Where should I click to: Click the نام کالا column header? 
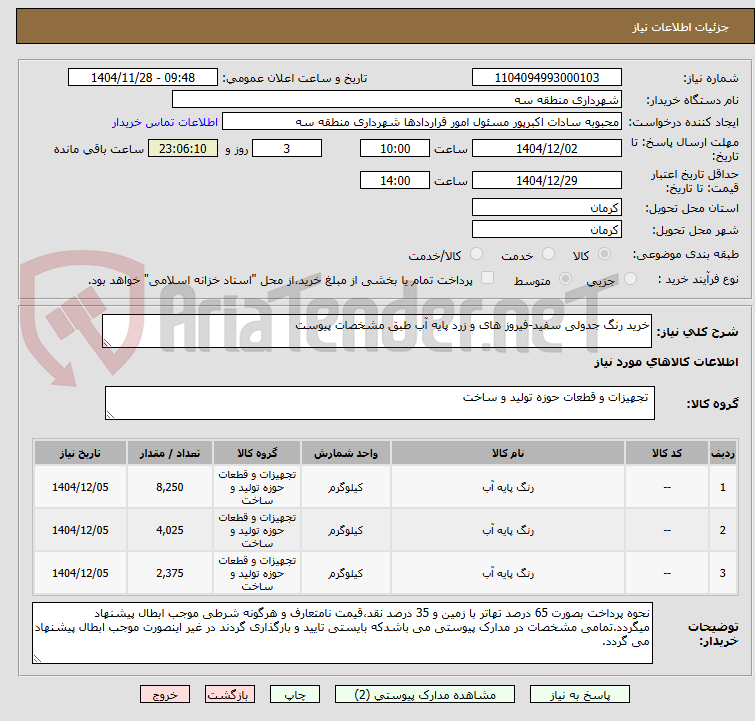click(x=508, y=453)
